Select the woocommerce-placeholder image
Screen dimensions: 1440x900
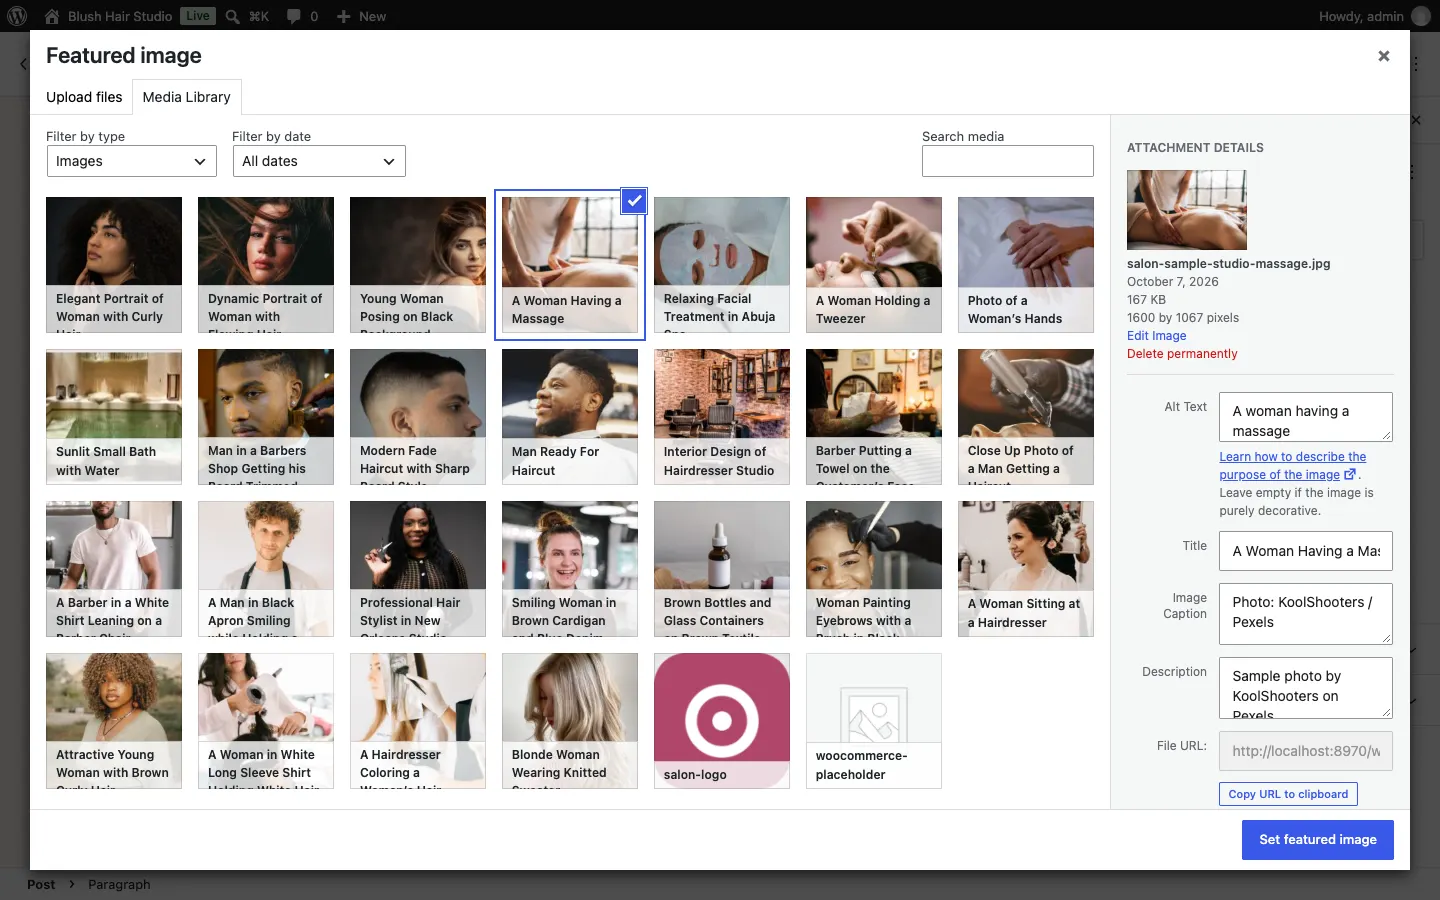[x=874, y=721]
